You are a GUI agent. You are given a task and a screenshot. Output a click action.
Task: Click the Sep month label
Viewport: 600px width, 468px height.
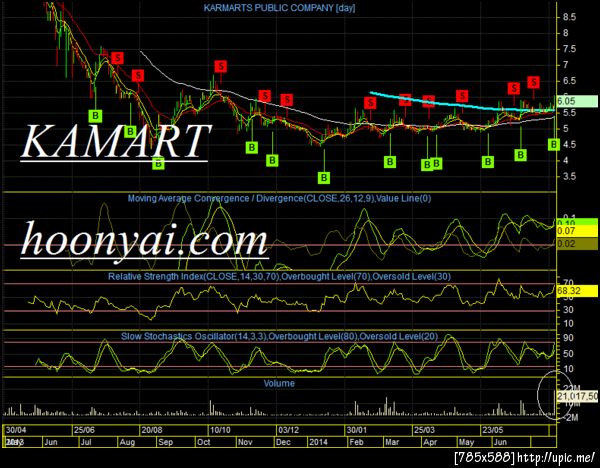tap(166, 442)
